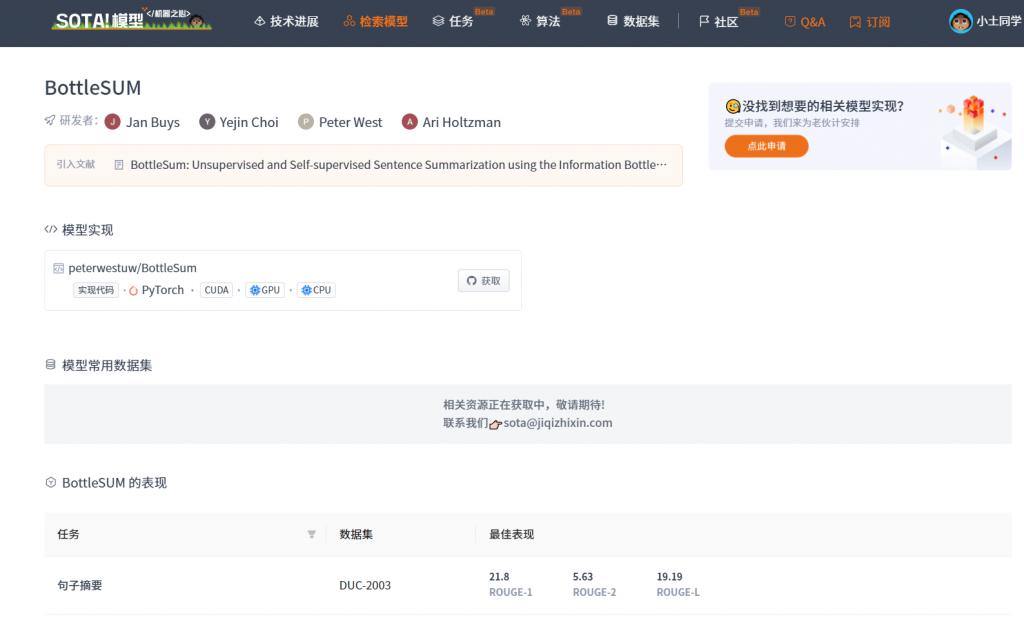Click the SOTA!模型 site logo

(x=131, y=21)
